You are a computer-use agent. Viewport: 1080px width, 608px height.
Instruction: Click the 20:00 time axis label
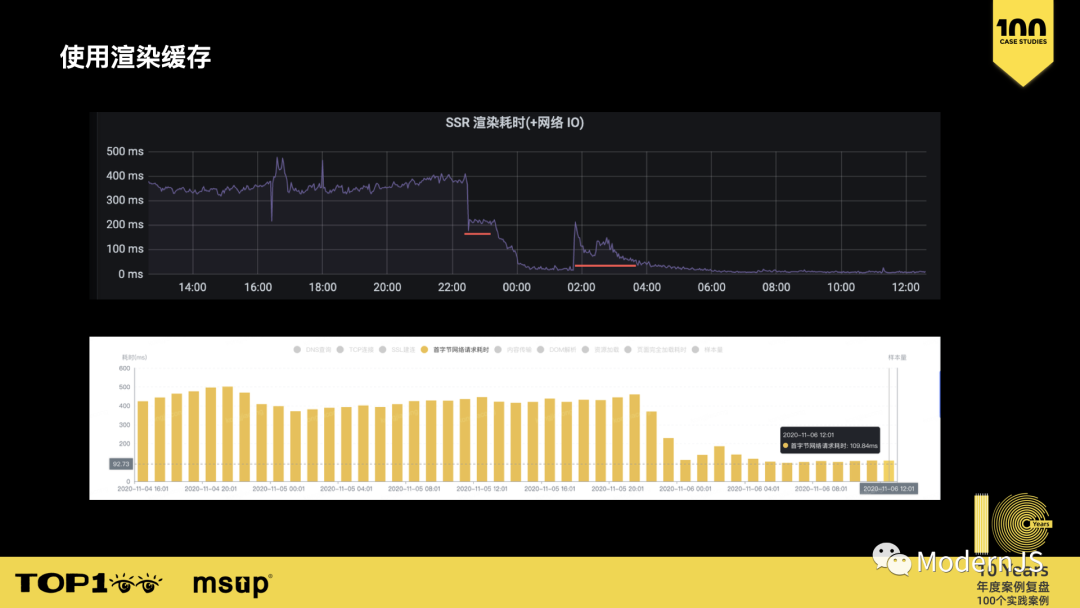[387, 287]
